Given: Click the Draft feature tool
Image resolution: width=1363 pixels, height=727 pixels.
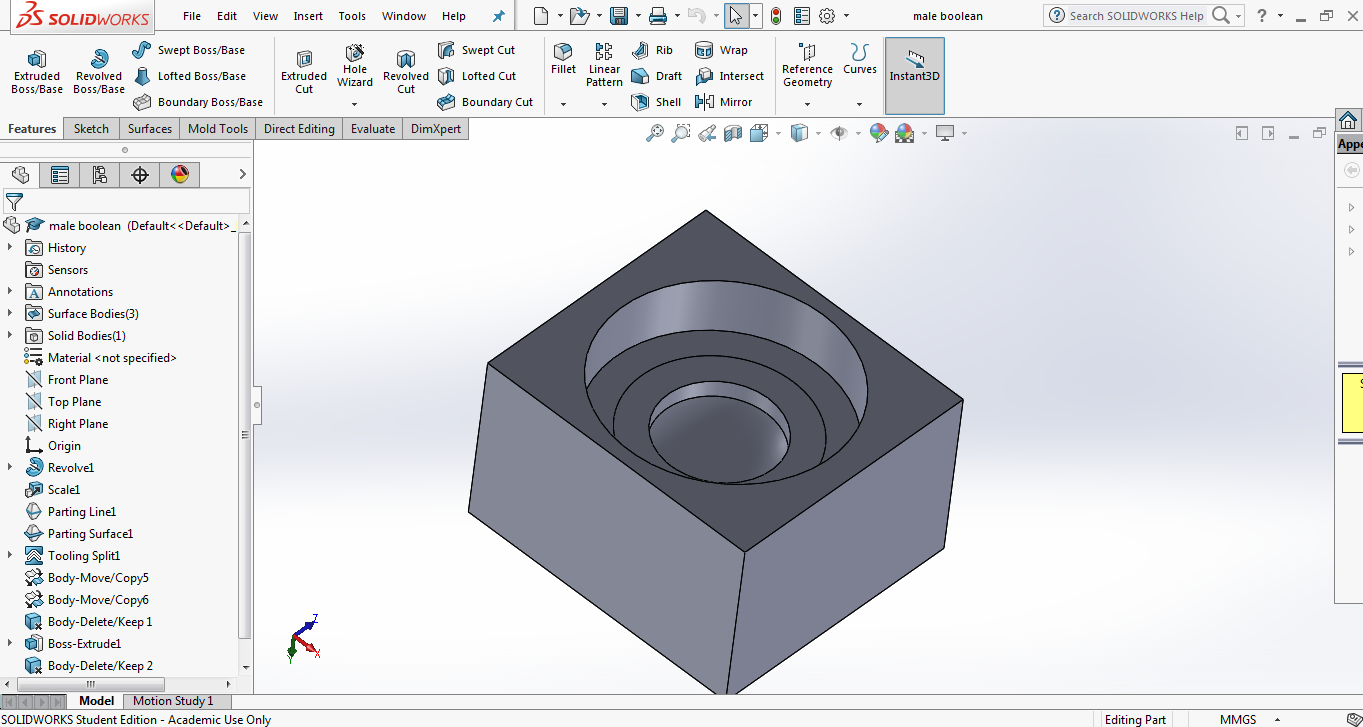Looking at the screenshot, I should tap(657, 76).
